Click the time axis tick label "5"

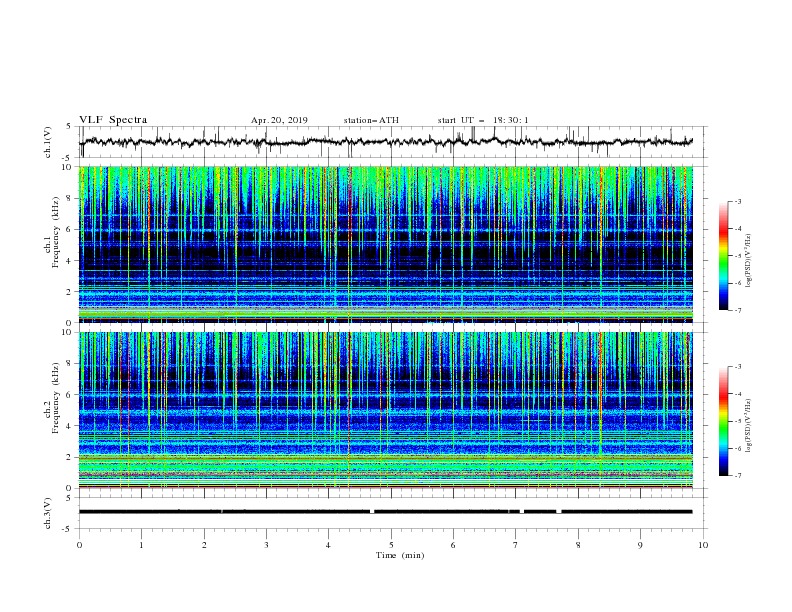[391, 545]
